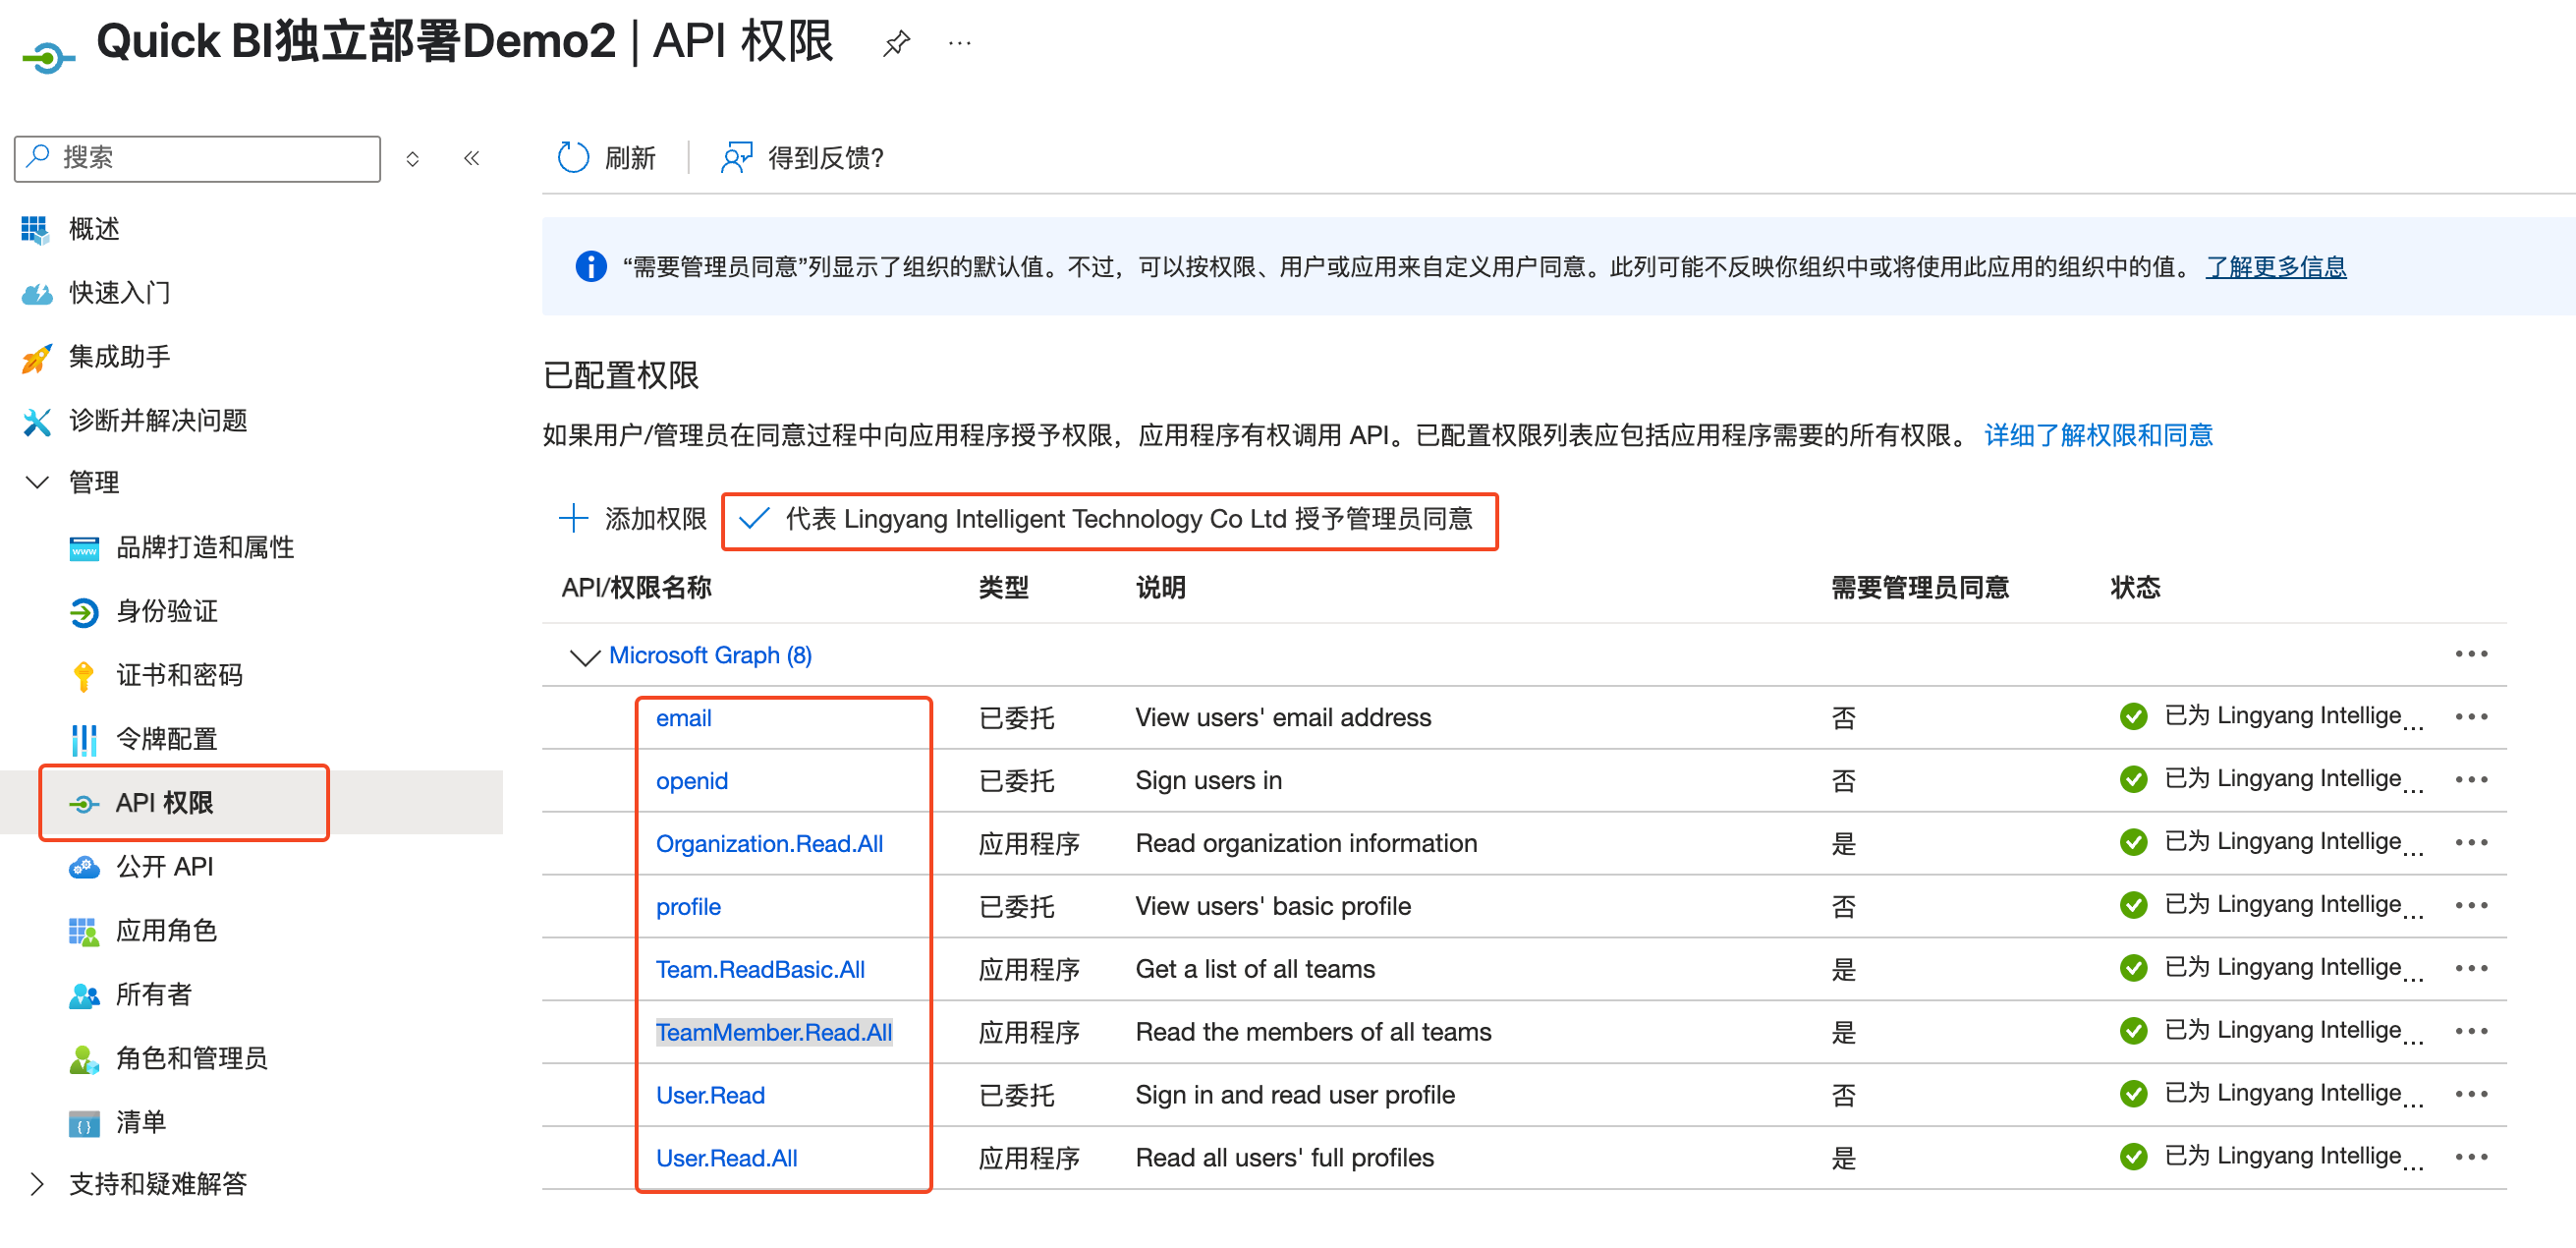Click the checkmark icon for admin consent

click(753, 518)
